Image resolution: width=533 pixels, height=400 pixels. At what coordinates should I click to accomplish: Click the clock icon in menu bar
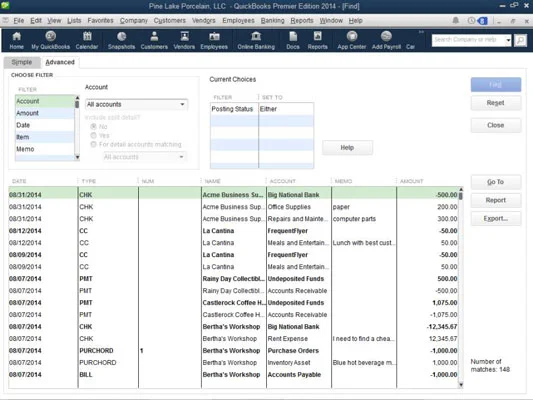[x=471, y=21]
